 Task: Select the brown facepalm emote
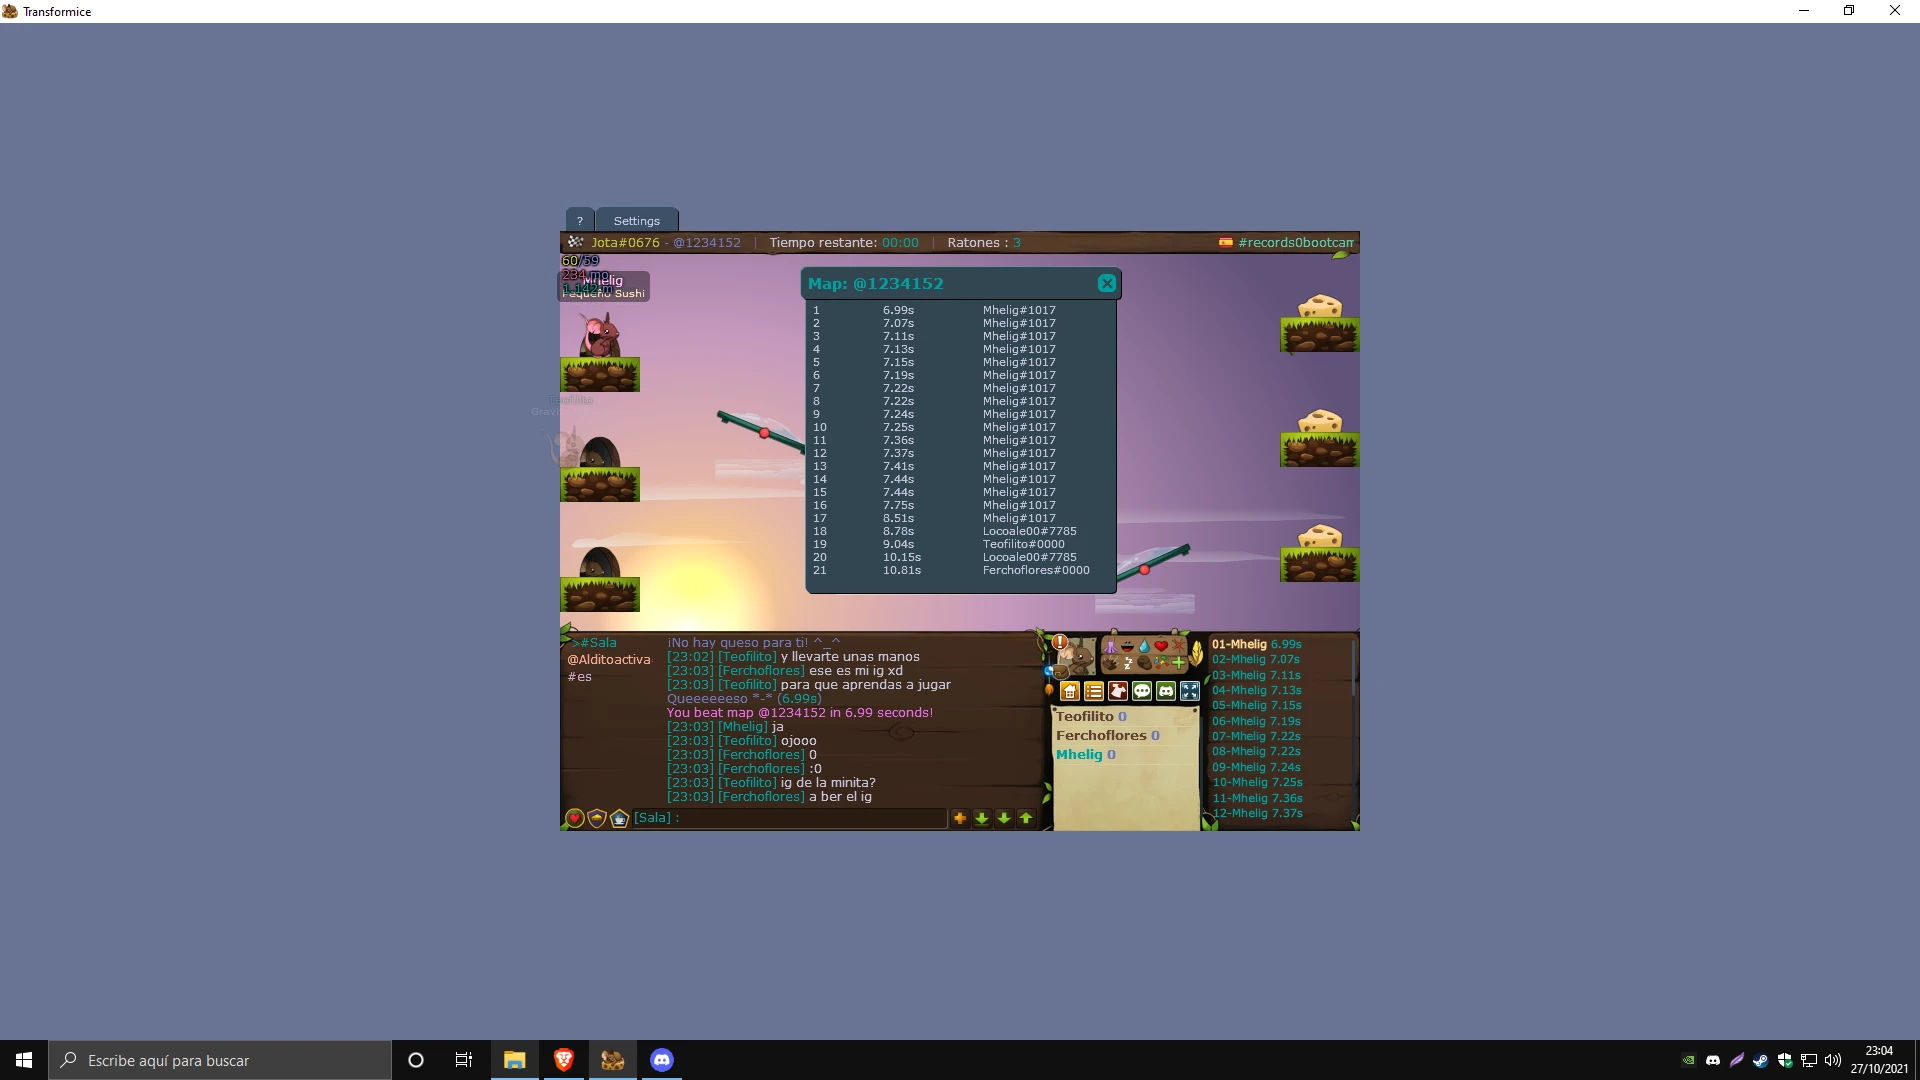click(1144, 663)
